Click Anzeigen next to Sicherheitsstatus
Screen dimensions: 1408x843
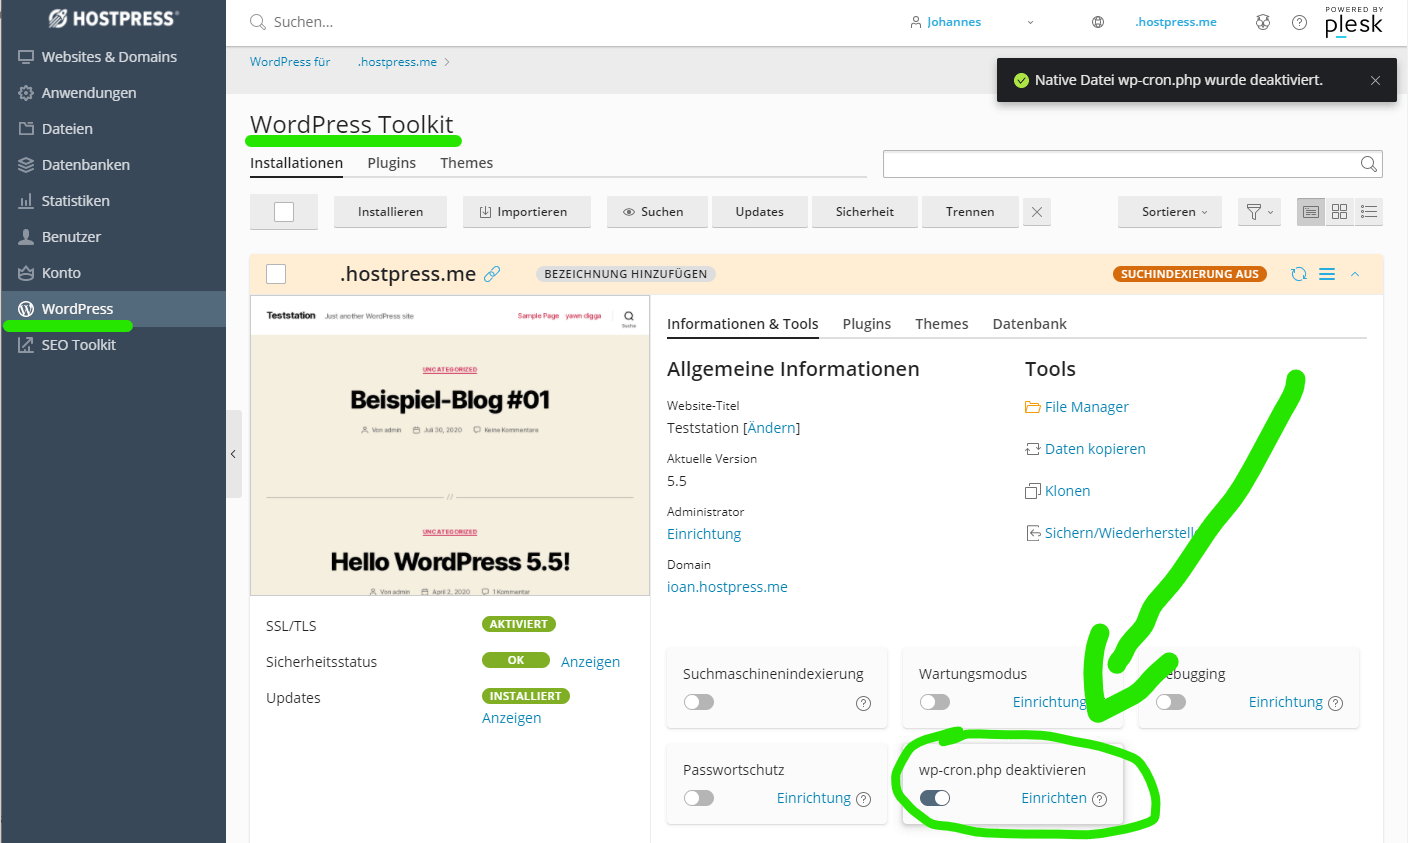coord(590,662)
